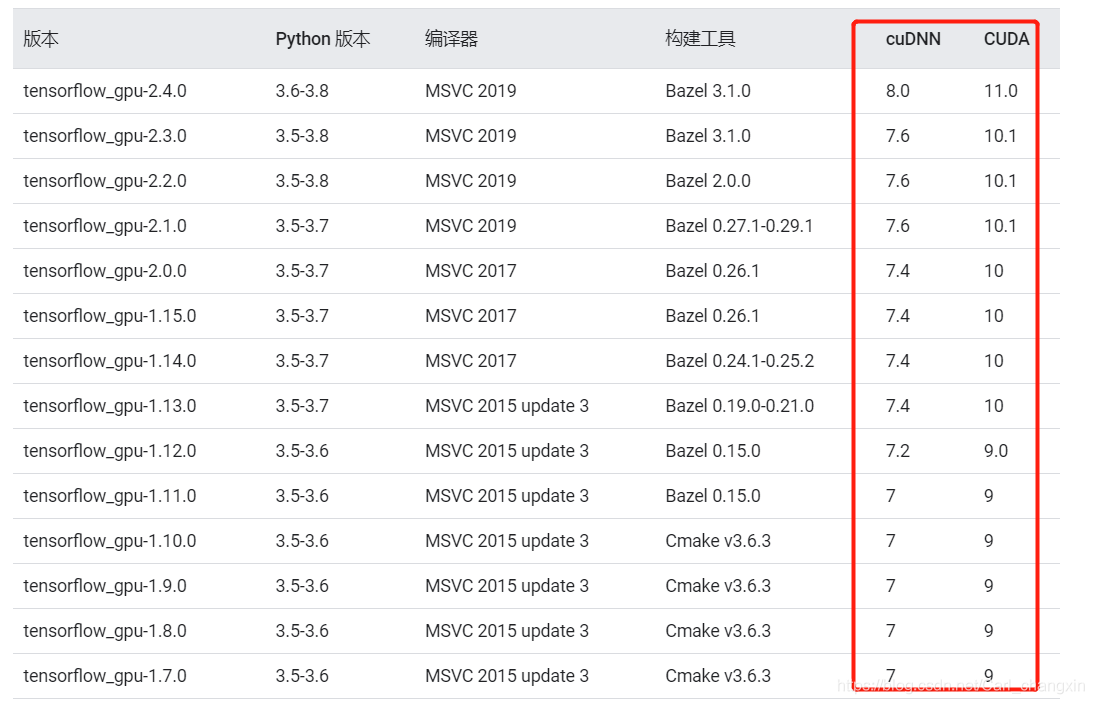1094x704 pixels.
Task: Click CUDA 10 in the 1.14.0 row
Action: 994,361
